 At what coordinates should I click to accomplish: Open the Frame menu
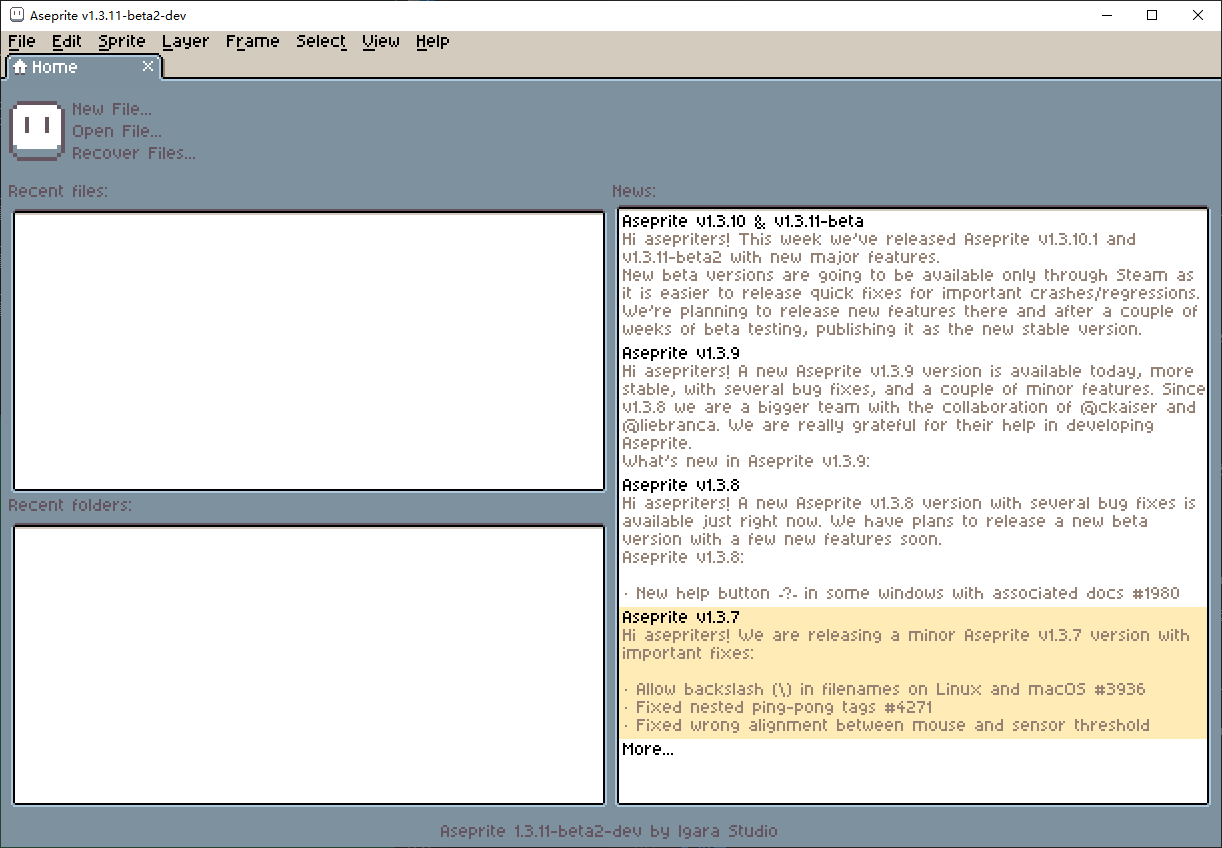252,41
